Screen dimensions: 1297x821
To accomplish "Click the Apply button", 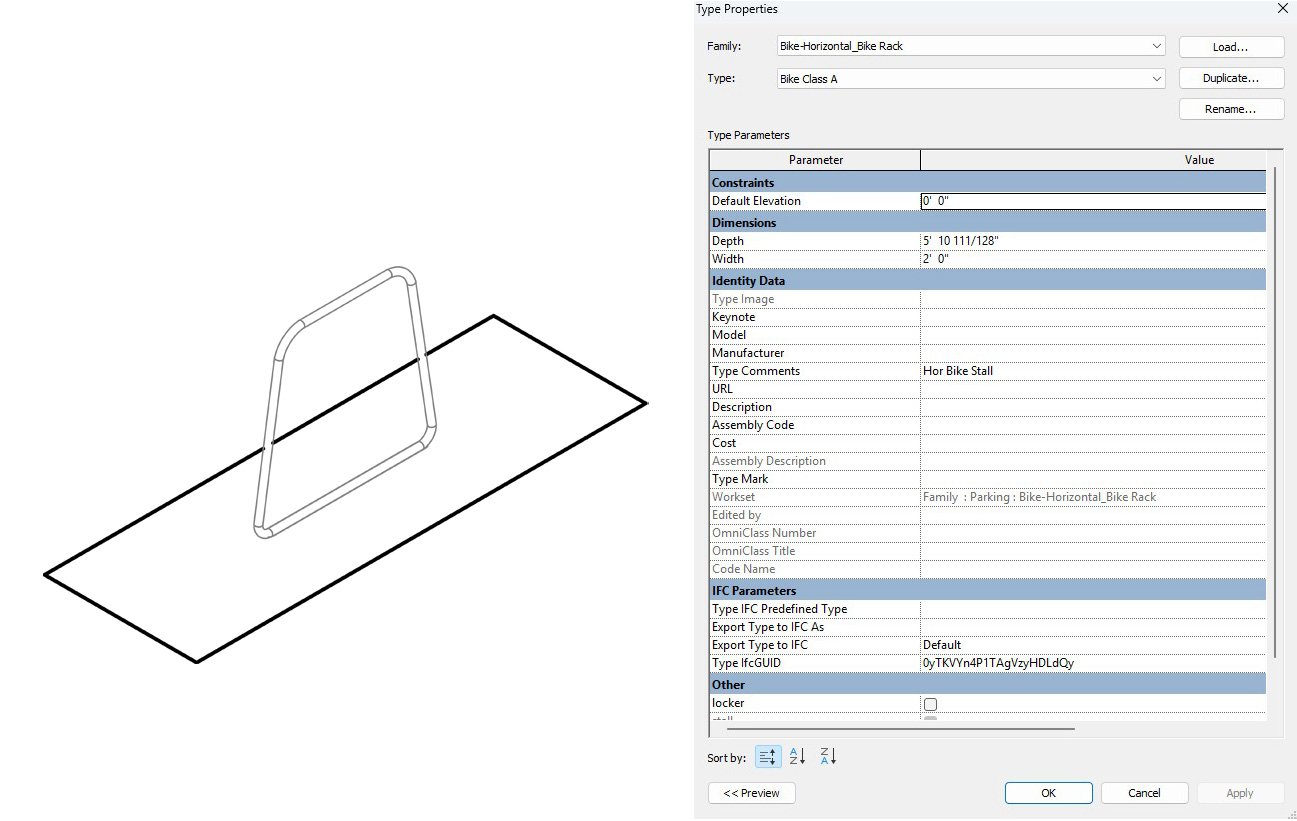I will point(1240,793).
